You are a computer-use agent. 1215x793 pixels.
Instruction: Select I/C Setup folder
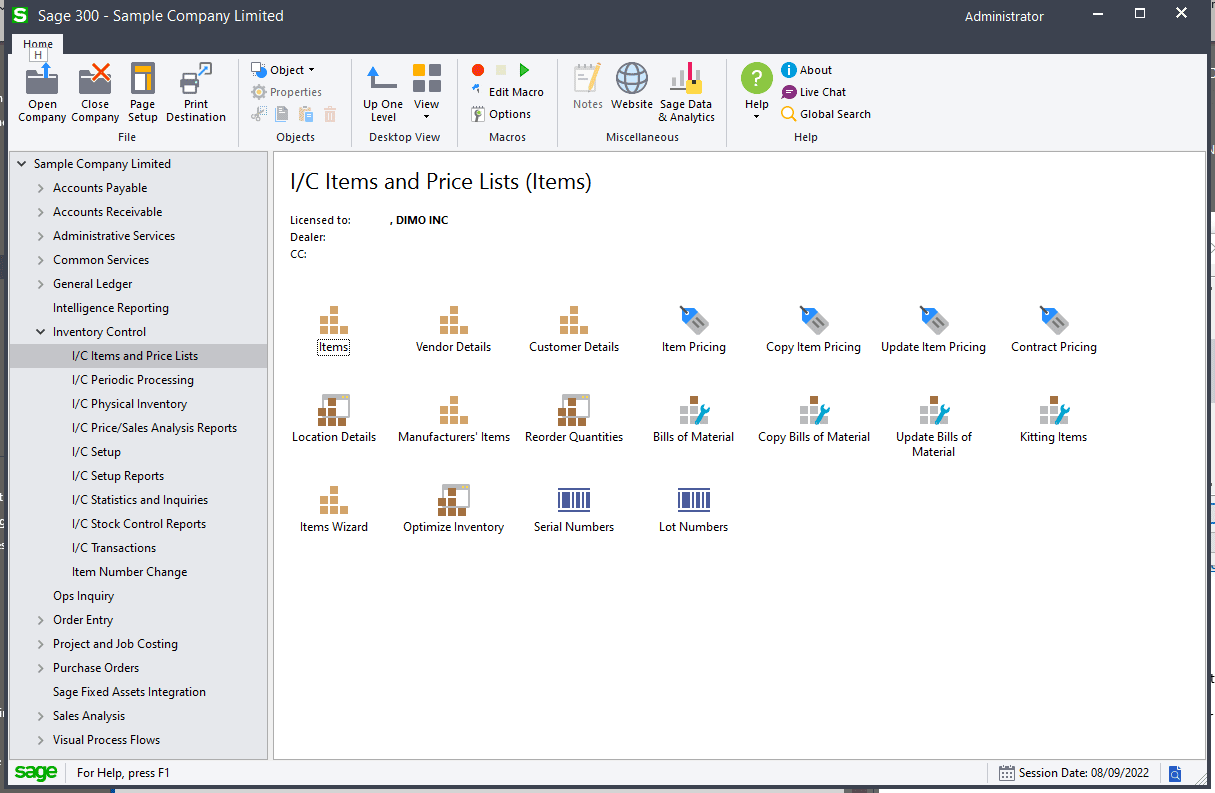point(96,452)
